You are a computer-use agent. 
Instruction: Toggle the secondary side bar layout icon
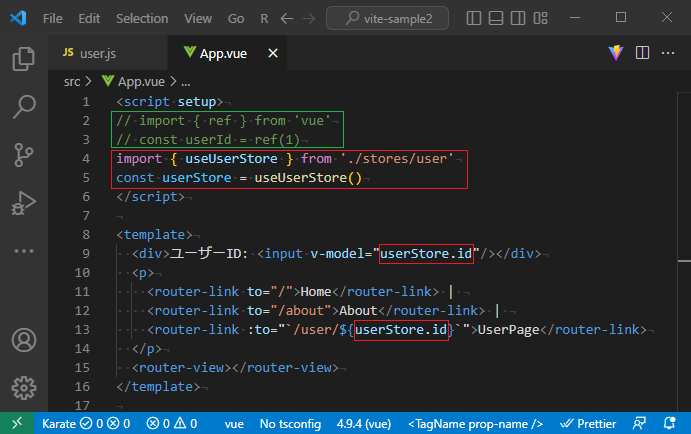518,18
